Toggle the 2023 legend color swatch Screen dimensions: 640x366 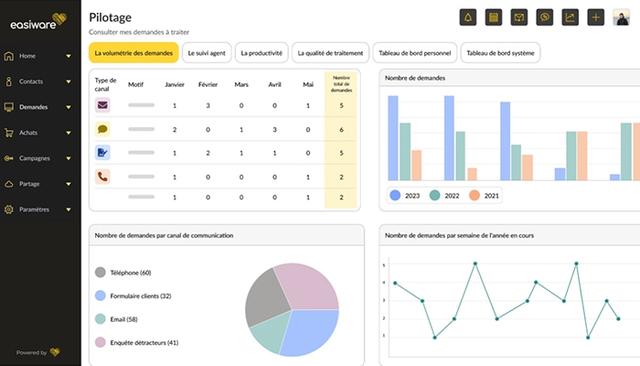(395, 195)
